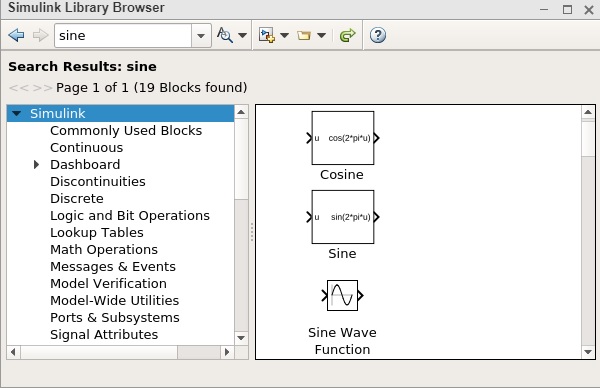Screen dimensions: 600x388
Task: Open search options dropdown arrow beside binoculars
Action: [x=242, y=35]
